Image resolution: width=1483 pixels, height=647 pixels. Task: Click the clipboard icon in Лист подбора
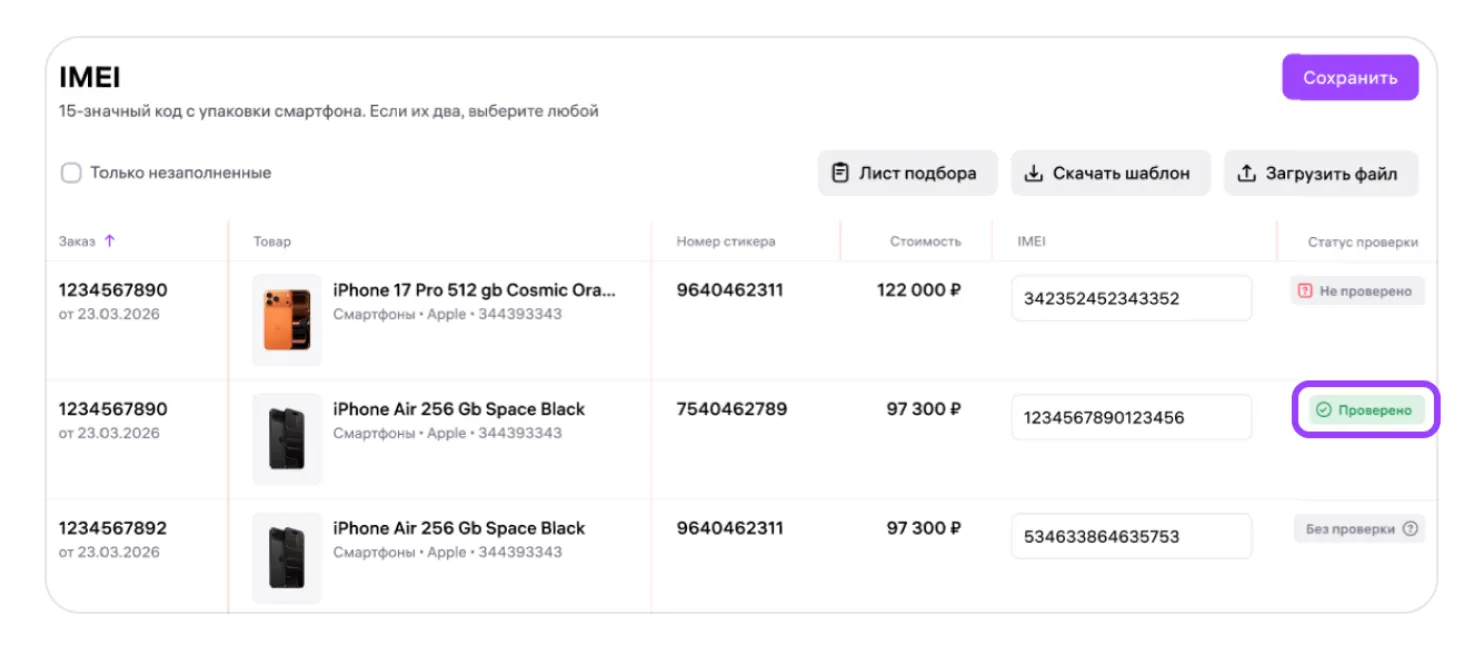tap(840, 173)
